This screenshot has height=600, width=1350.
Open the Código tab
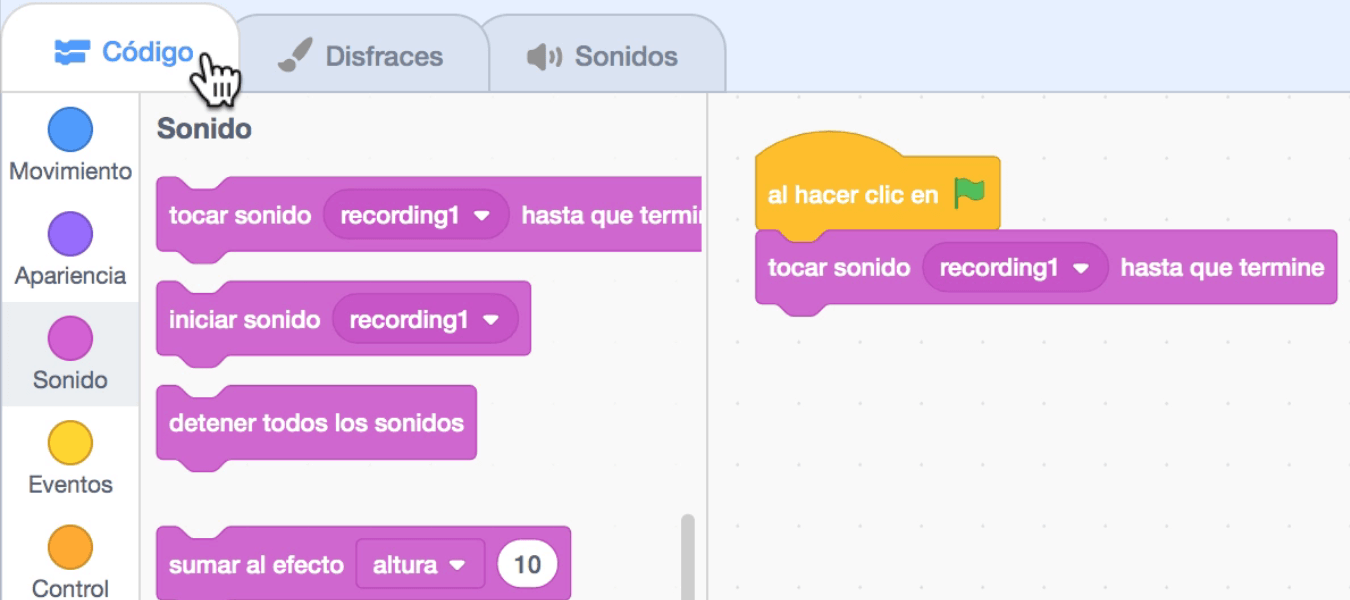[x=123, y=52]
